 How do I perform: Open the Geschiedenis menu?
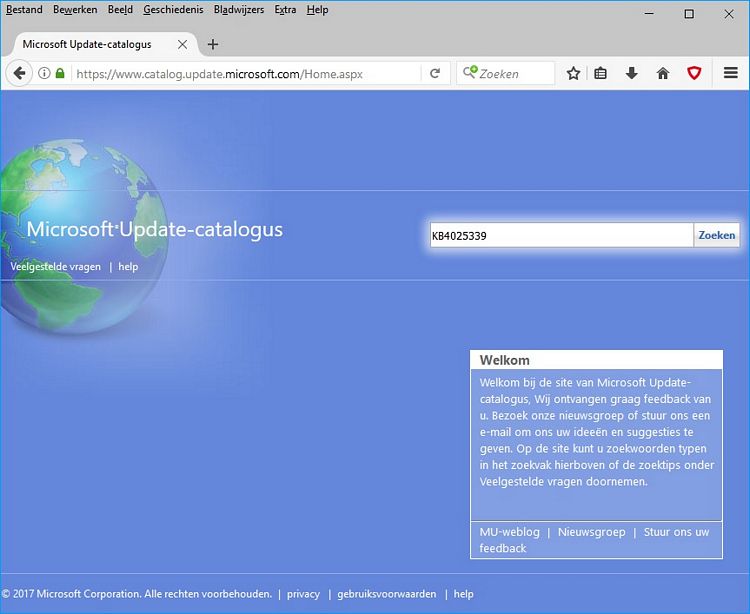point(173,10)
